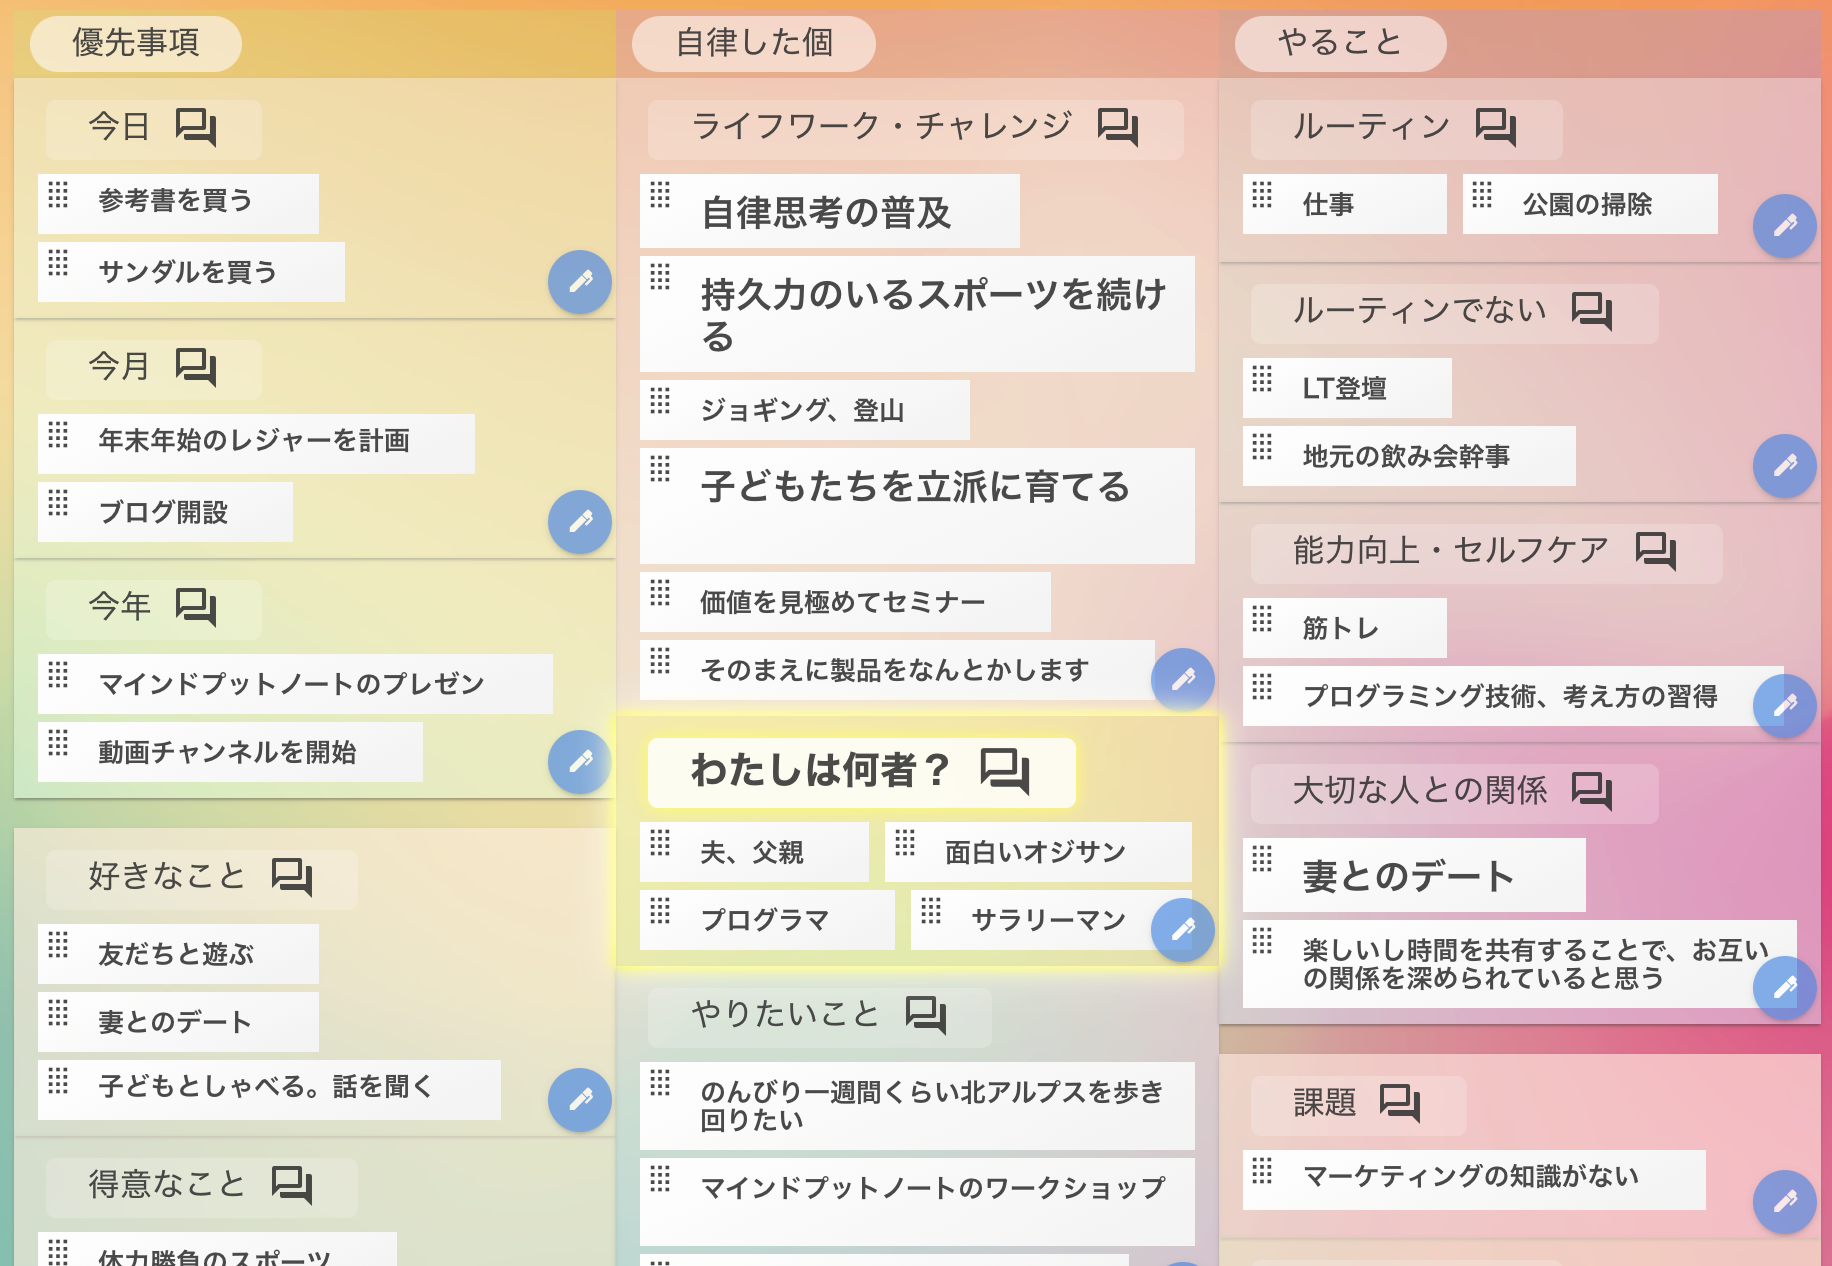The width and height of the screenshot is (1832, 1266).
Task: Select the 優先事項 column header
Action: pos(136,43)
